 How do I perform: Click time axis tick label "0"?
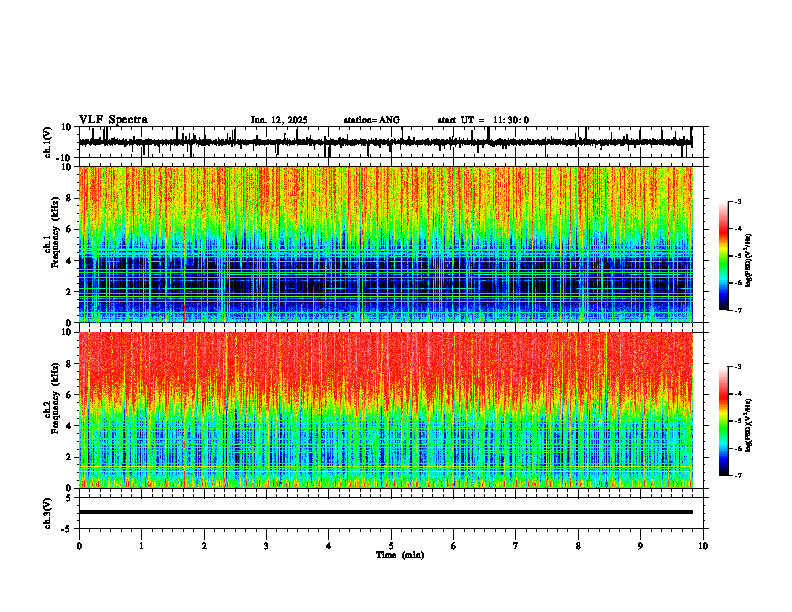click(x=79, y=546)
